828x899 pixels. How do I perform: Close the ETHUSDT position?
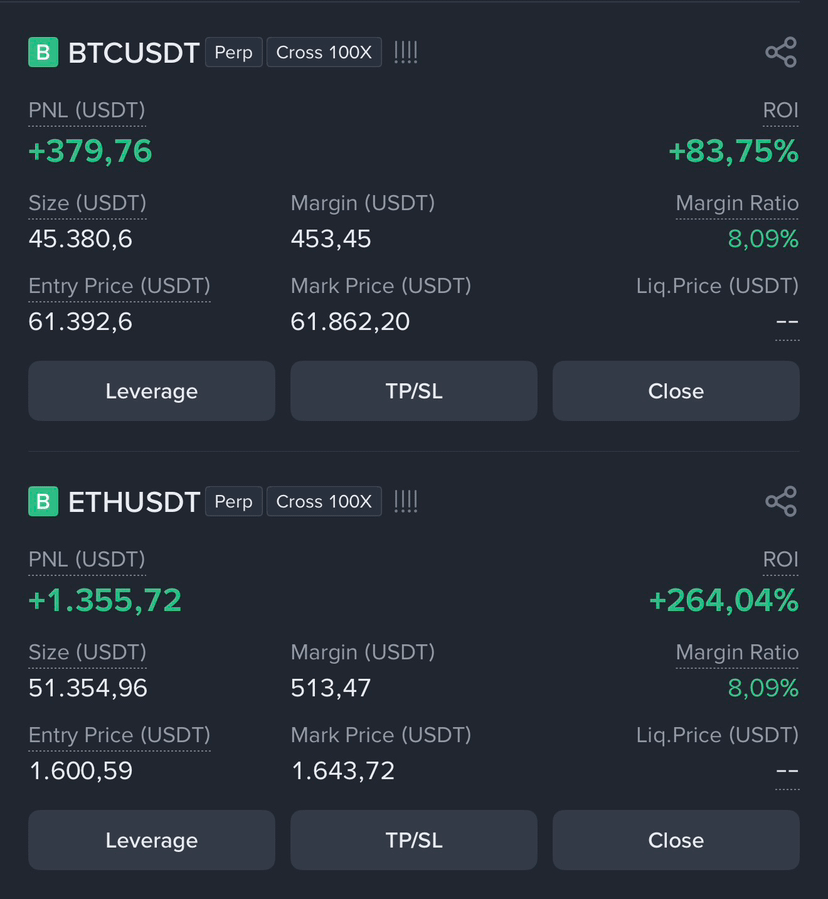click(676, 840)
